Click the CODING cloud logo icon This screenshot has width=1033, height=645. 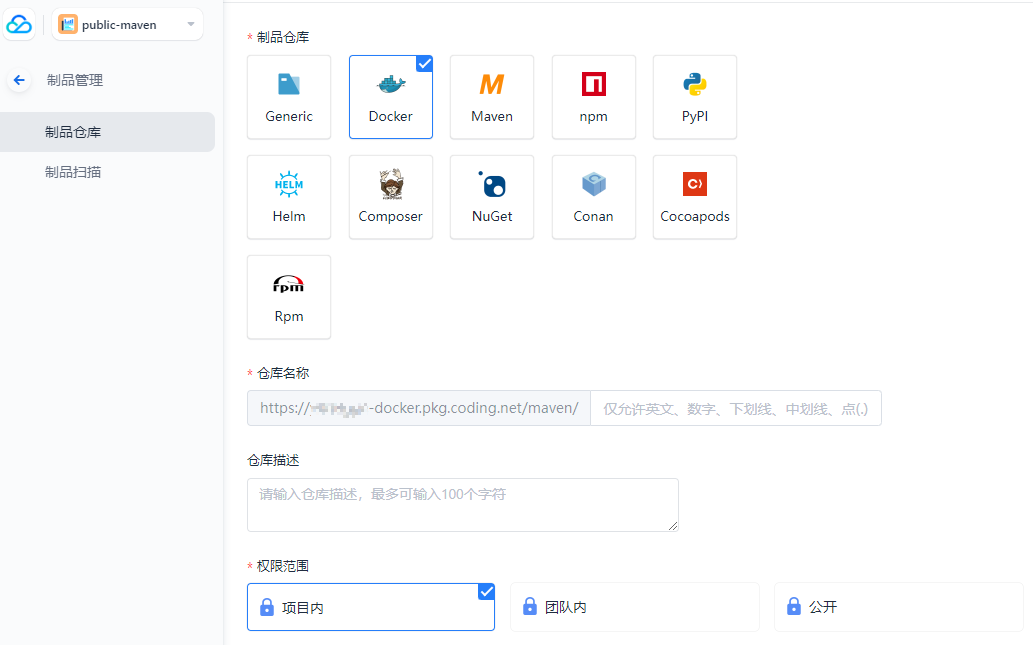point(19,25)
